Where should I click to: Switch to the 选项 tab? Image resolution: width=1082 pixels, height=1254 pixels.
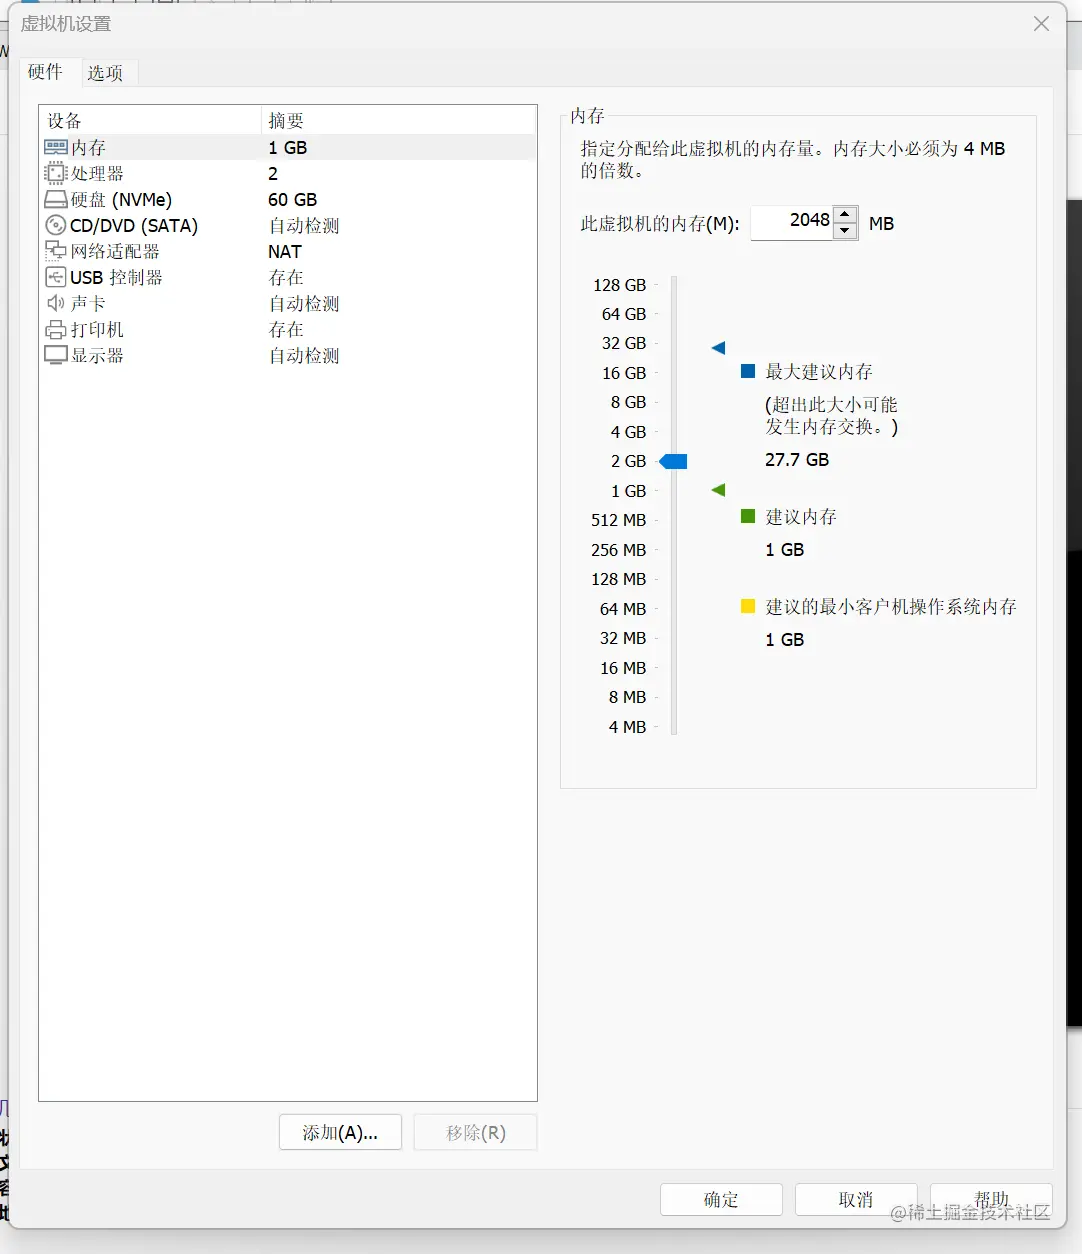click(x=106, y=72)
